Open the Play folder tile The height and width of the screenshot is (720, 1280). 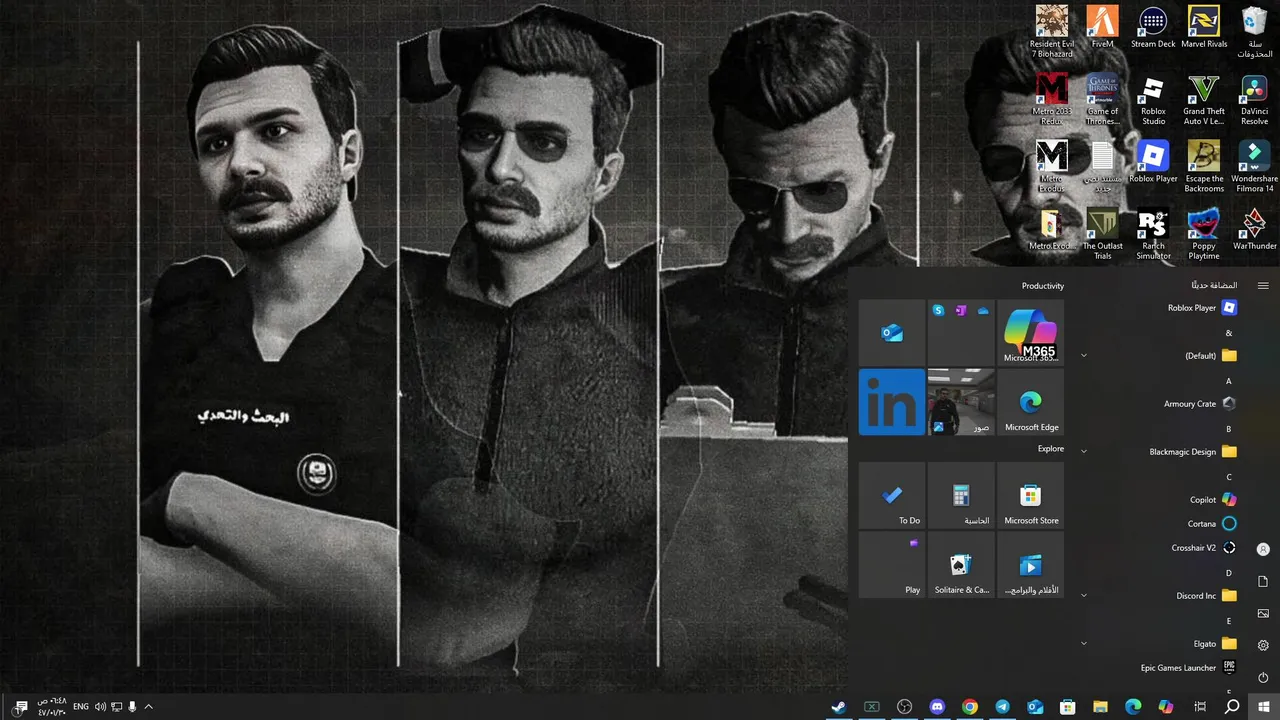tap(892, 564)
